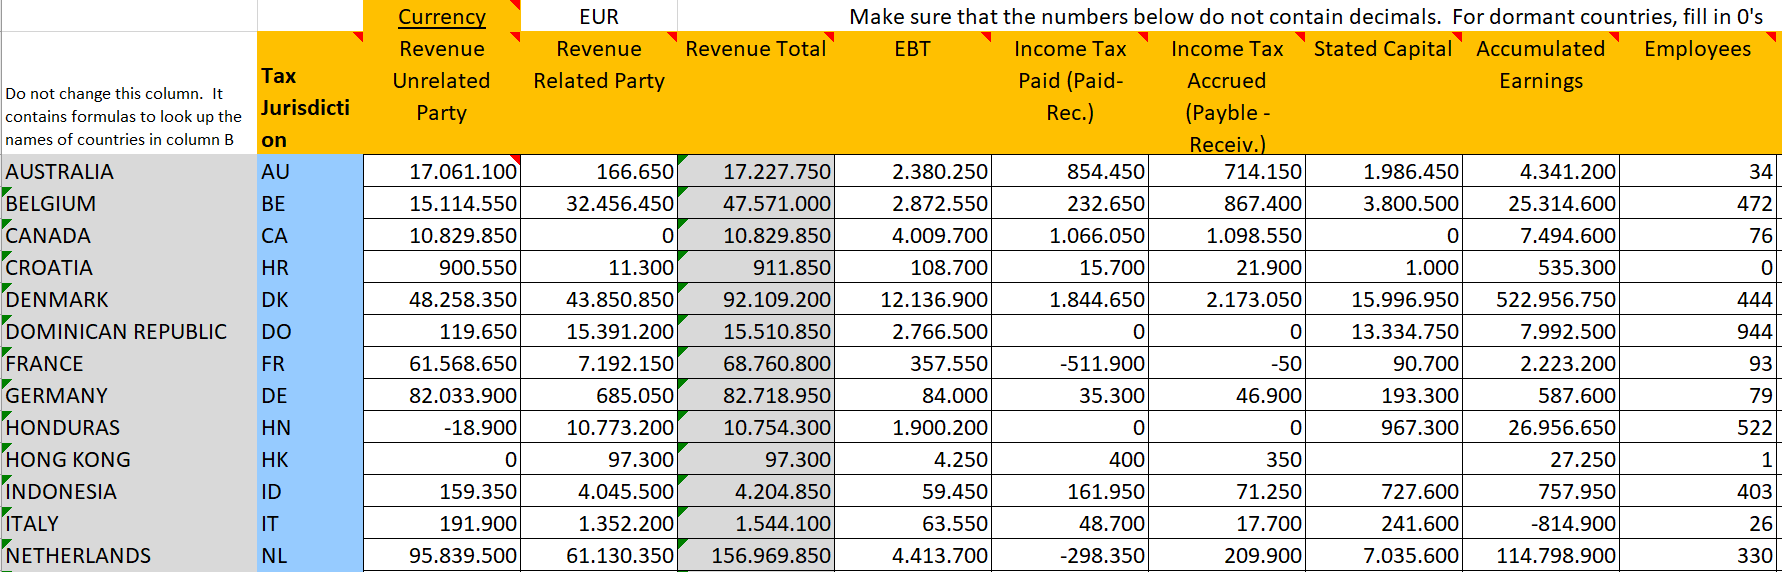This screenshot has width=1782, height=572.
Task: Select the EUR currency cell
Action: coord(598,17)
